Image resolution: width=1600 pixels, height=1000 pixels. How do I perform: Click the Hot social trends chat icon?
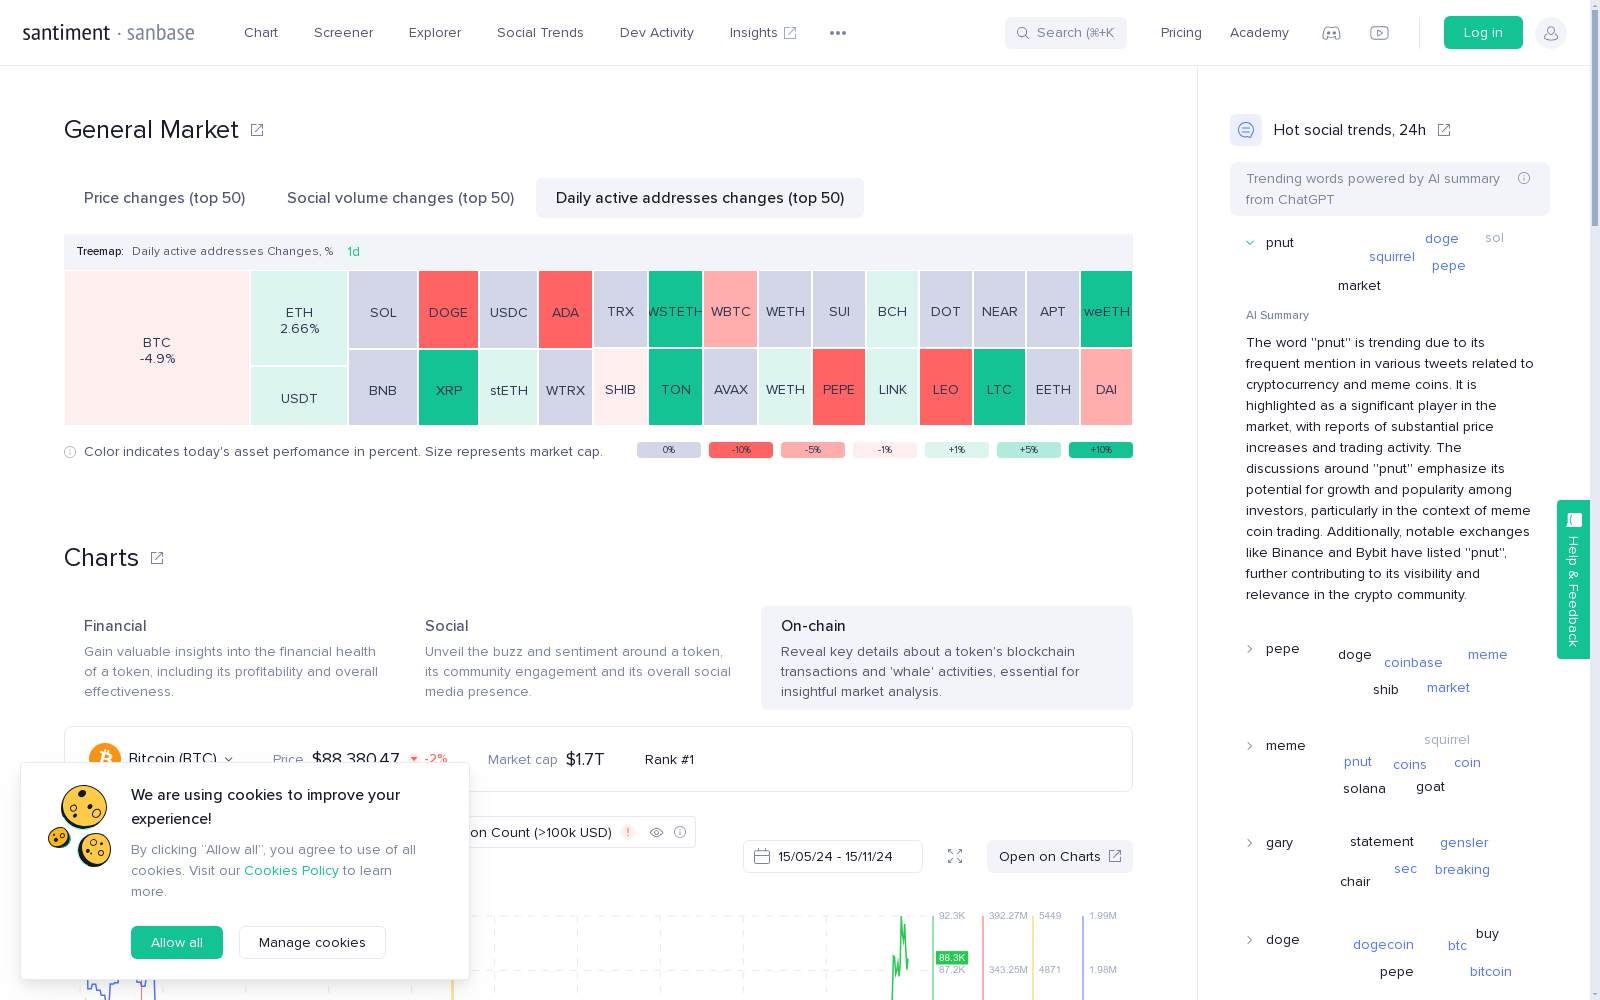tap(1246, 130)
